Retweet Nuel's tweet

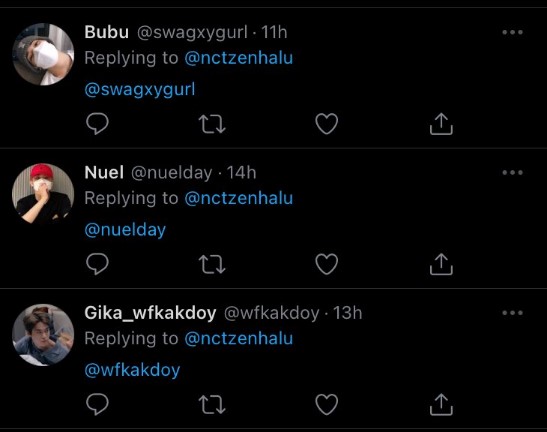[212, 265]
